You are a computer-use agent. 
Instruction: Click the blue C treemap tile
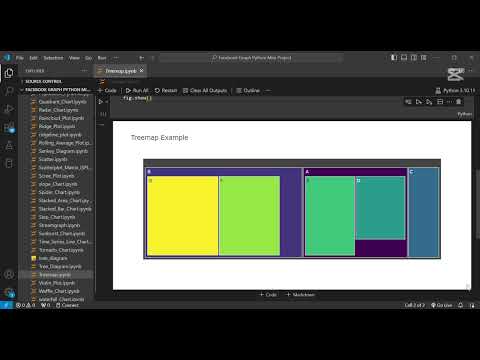[423, 212]
